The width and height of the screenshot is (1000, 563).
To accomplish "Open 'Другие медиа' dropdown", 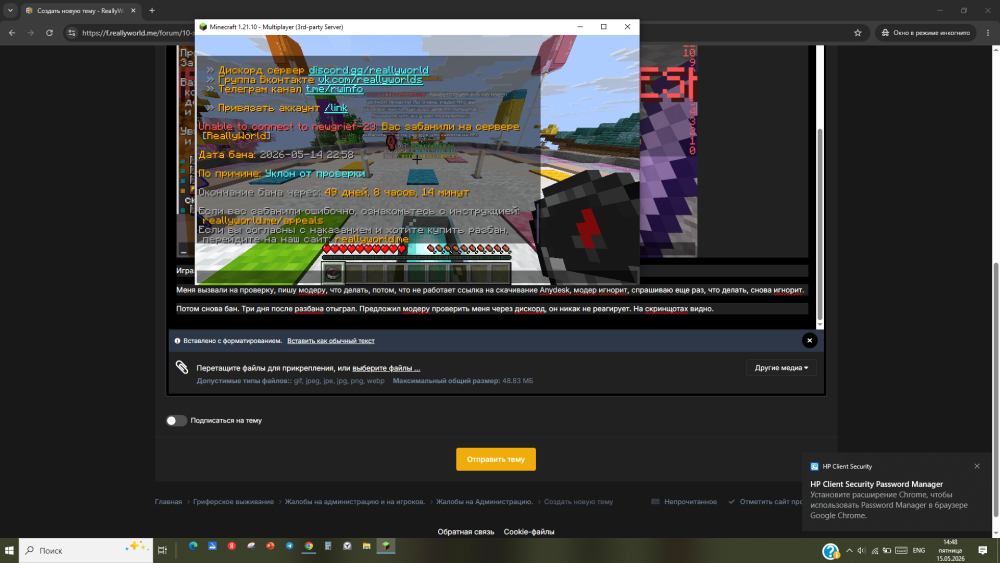I will [781, 368].
